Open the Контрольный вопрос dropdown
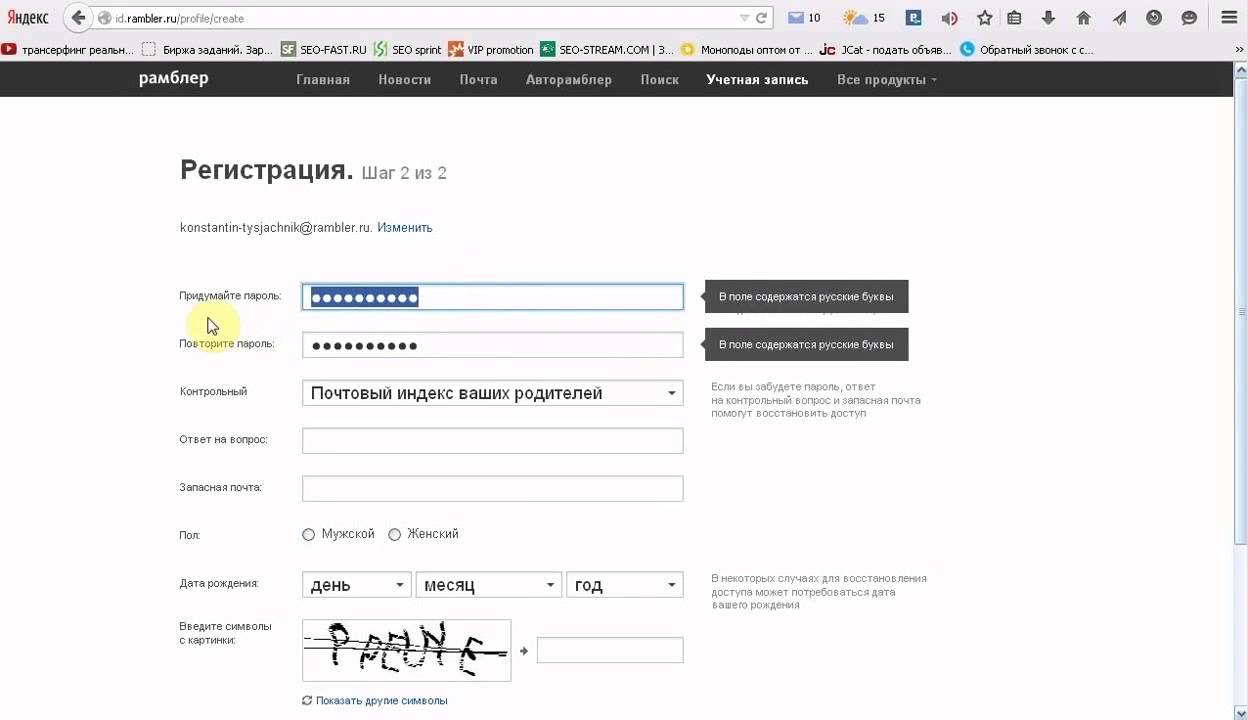 [x=493, y=393]
